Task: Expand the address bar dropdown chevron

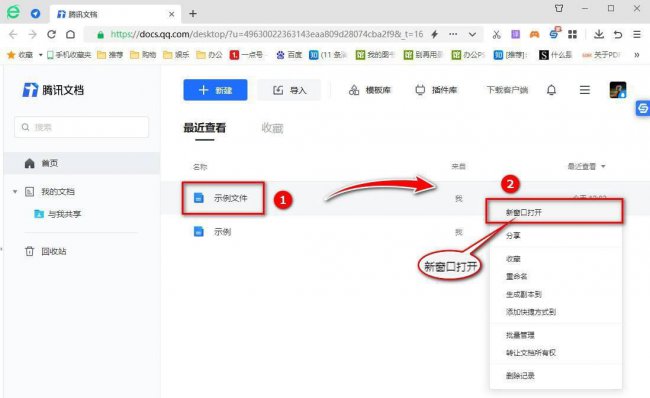Action: pos(472,35)
